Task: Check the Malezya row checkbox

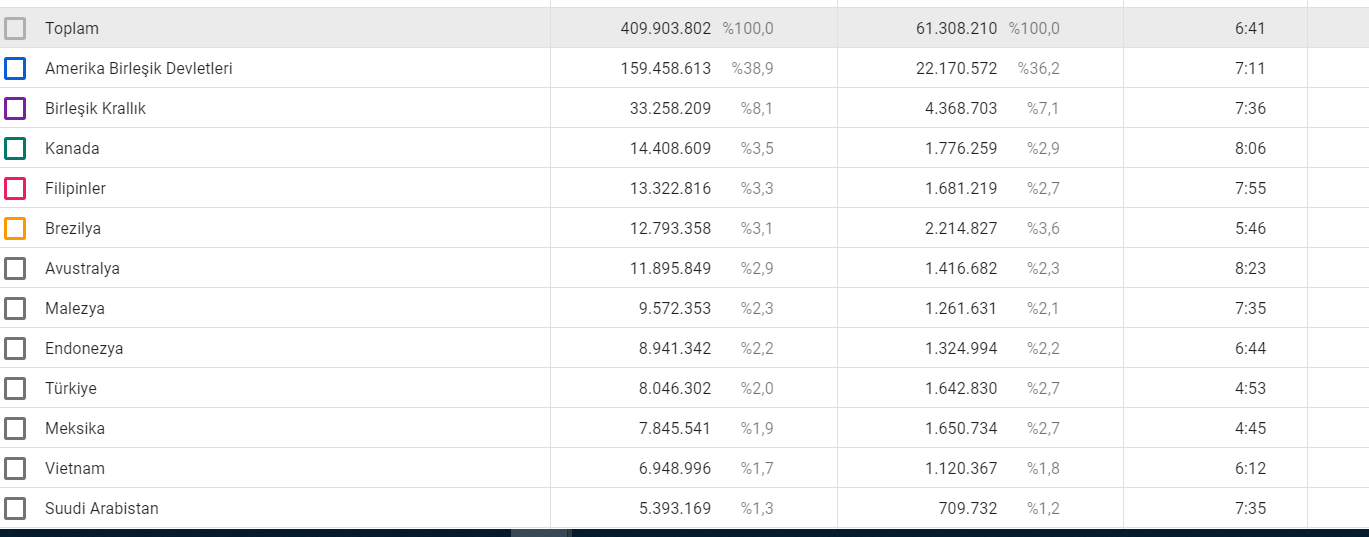Action: tap(15, 308)
